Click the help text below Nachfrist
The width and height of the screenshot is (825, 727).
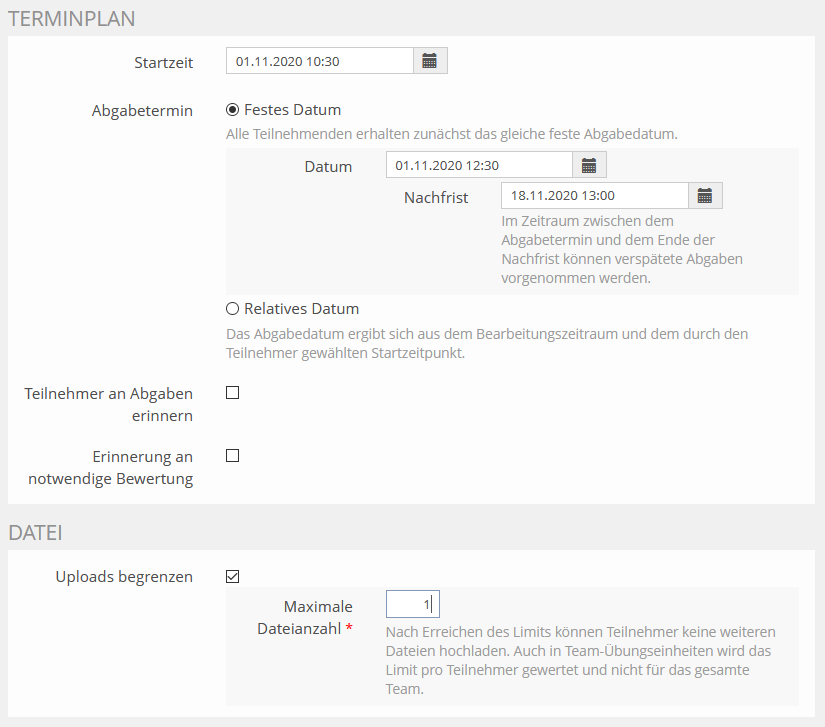tap(621, 249)
